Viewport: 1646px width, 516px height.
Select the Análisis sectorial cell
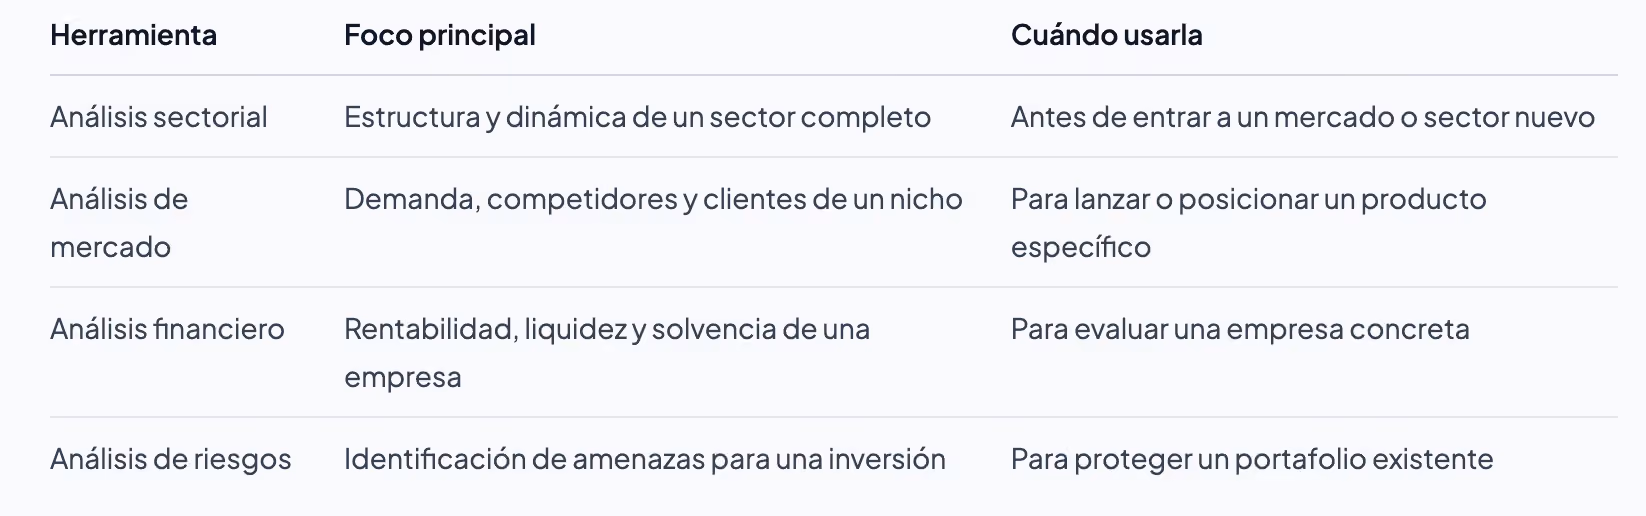click(x=159, y=117)
